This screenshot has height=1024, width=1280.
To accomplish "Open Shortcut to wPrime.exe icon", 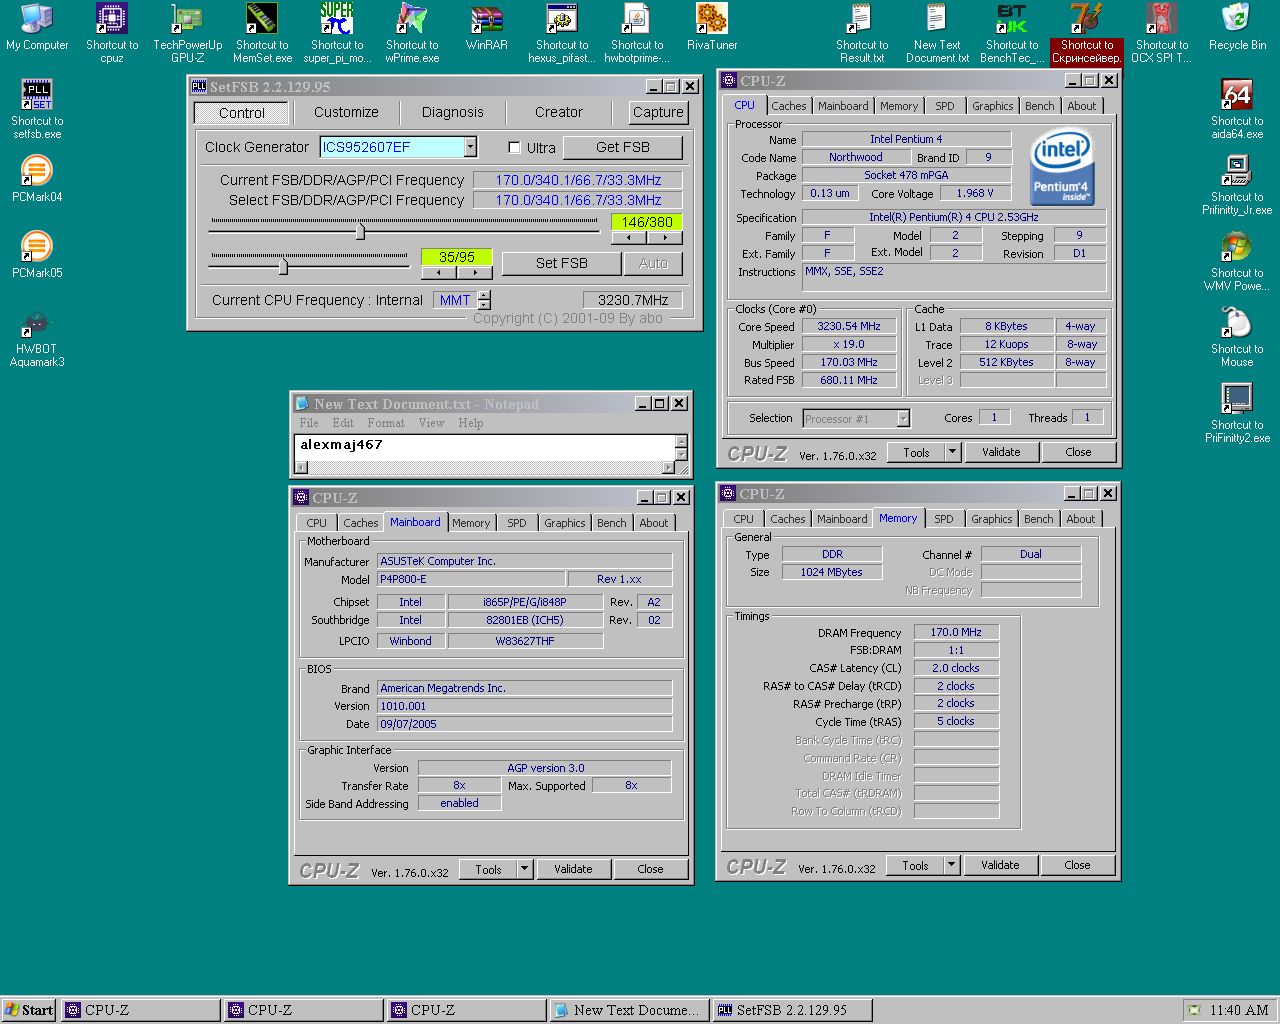I will coord(412,33).
